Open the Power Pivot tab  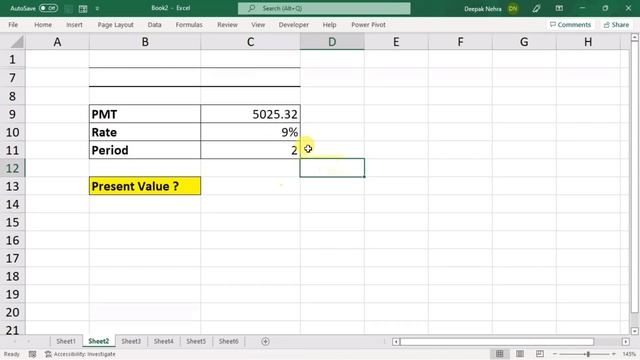tap(368, 25)
